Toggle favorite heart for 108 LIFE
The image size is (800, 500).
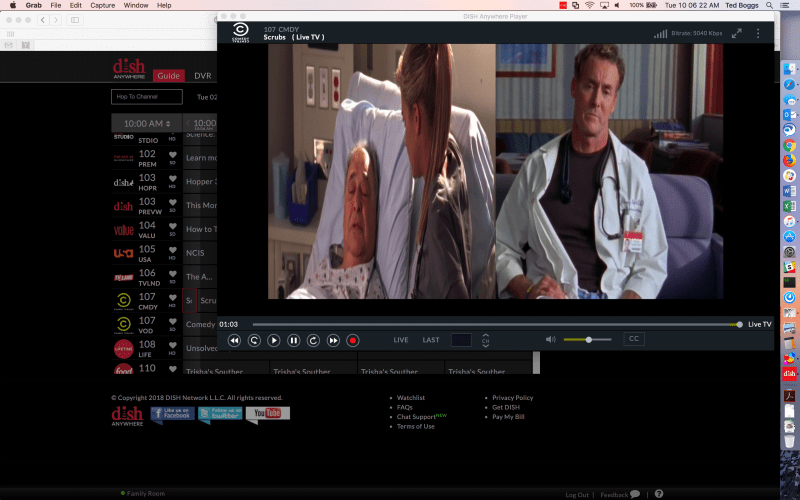click(172, 345)
